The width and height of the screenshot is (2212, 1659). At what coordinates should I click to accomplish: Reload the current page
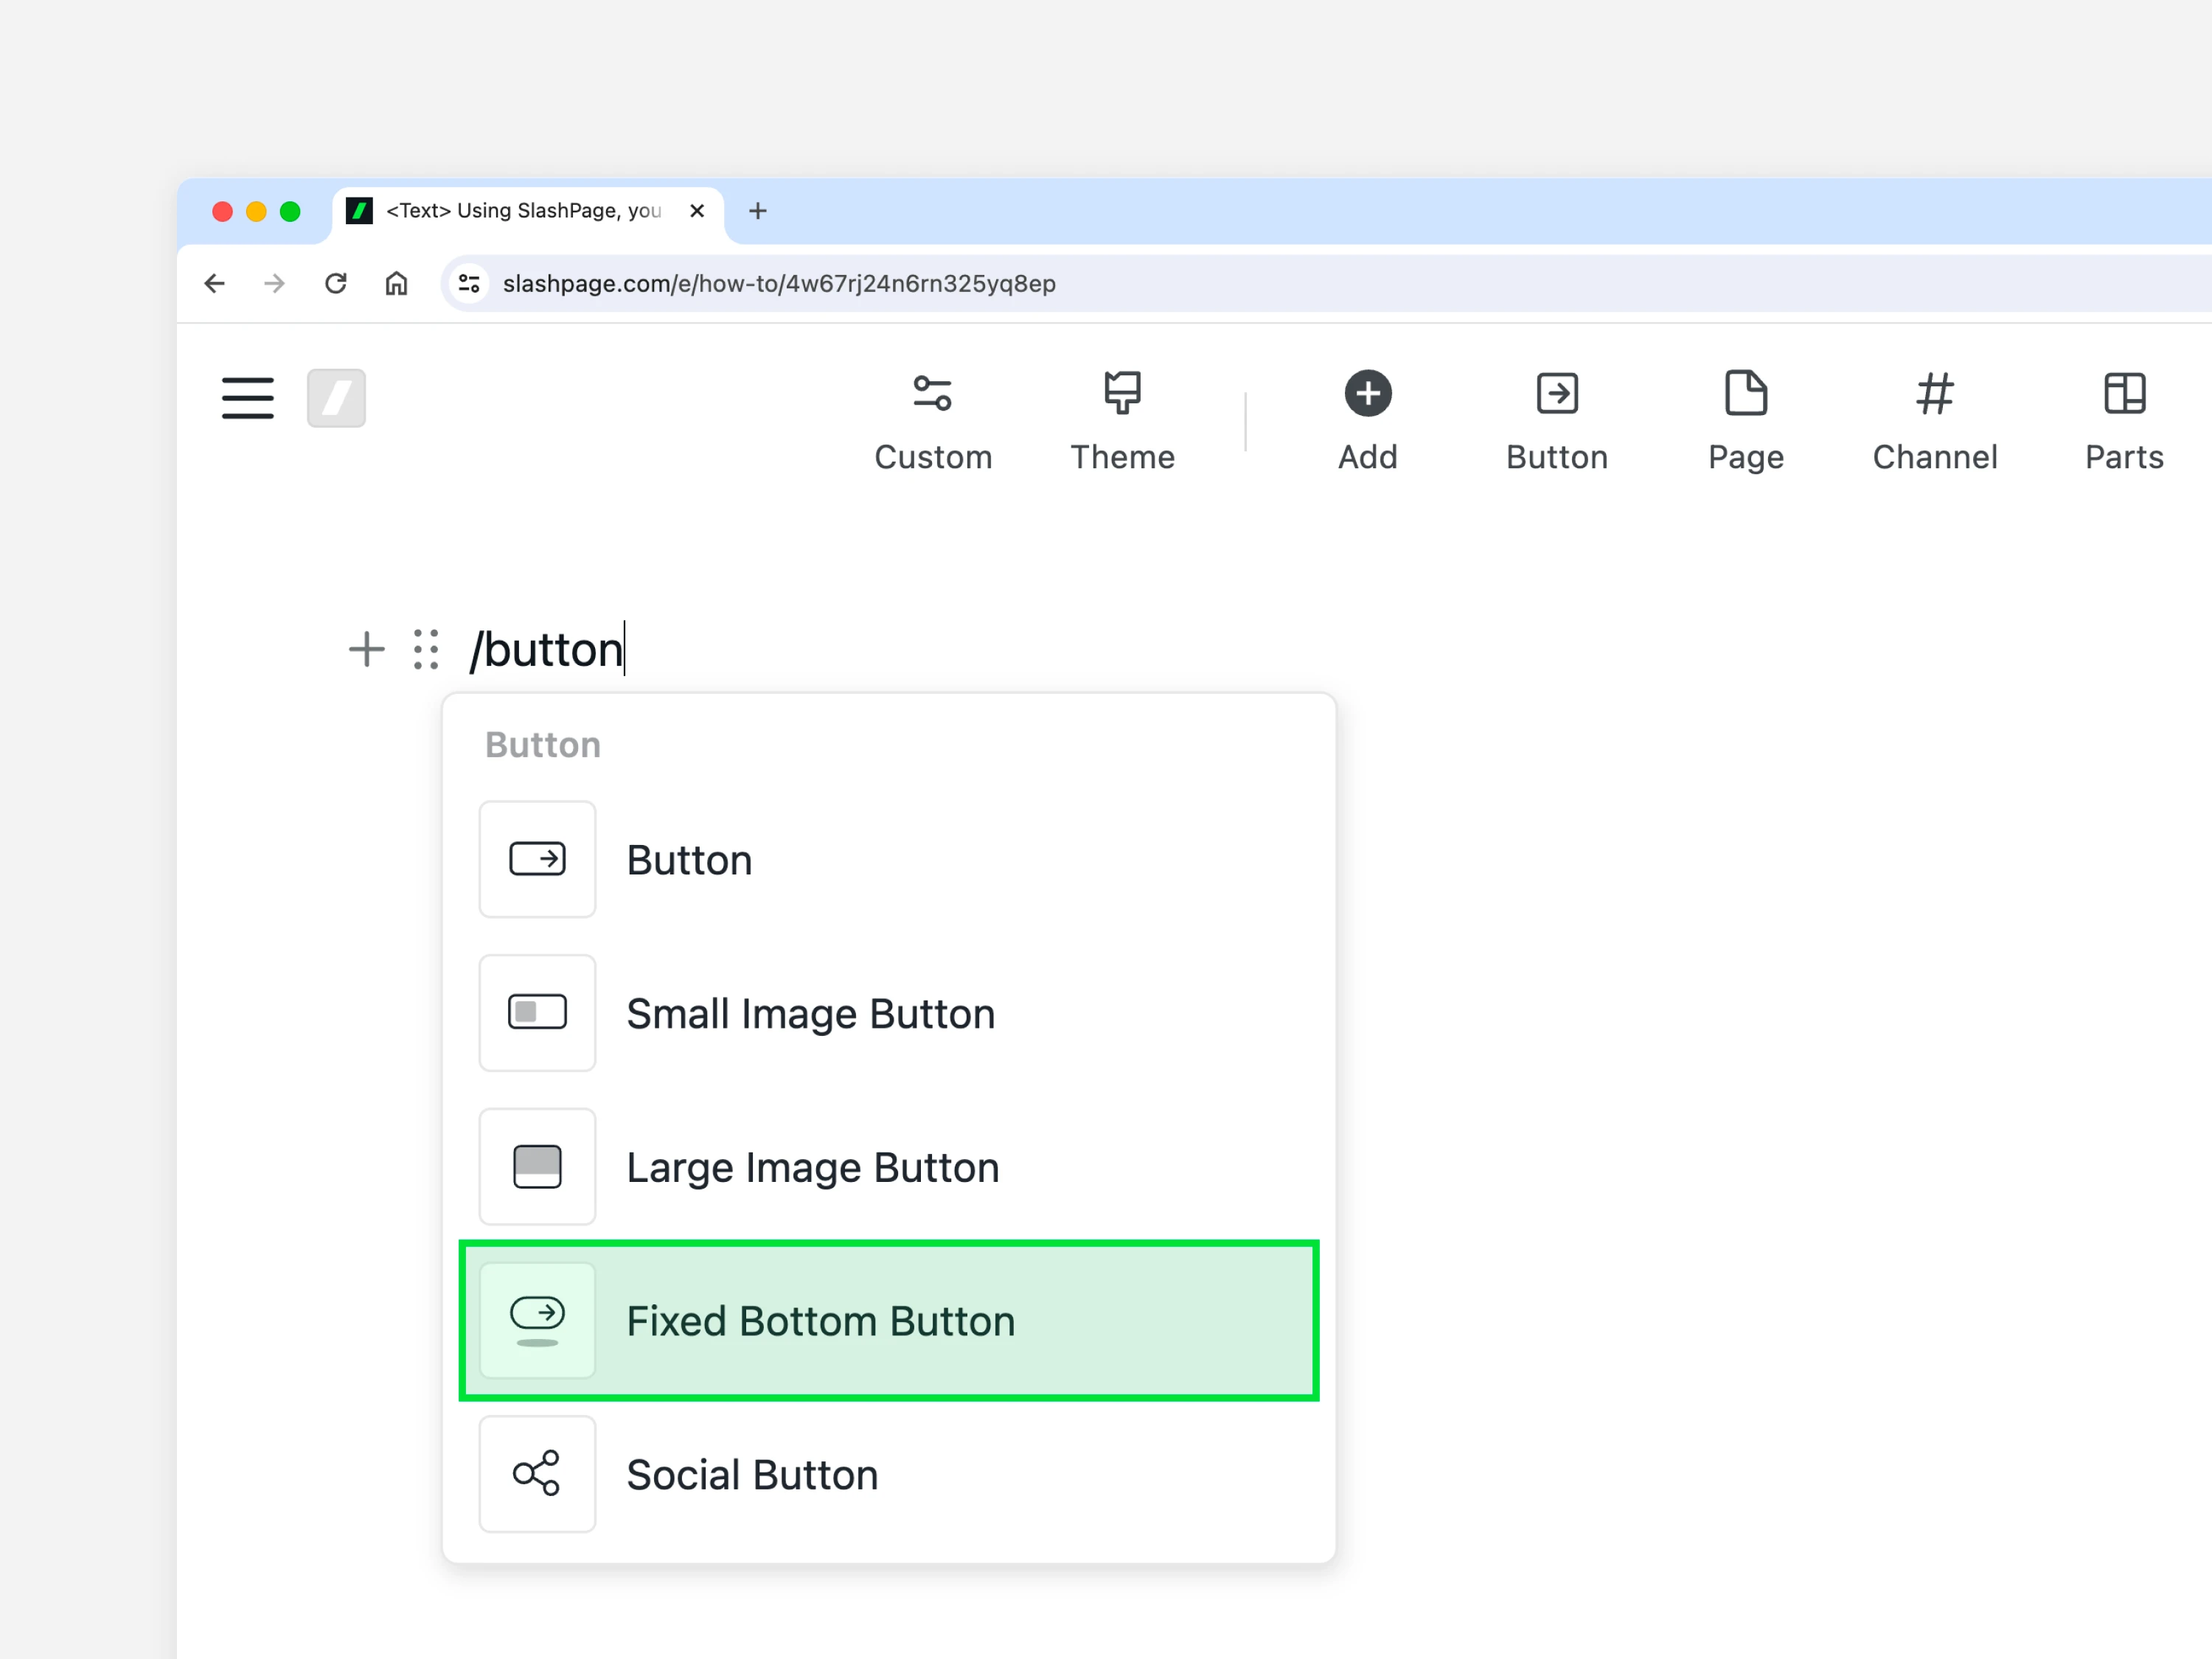click(335, 283)
